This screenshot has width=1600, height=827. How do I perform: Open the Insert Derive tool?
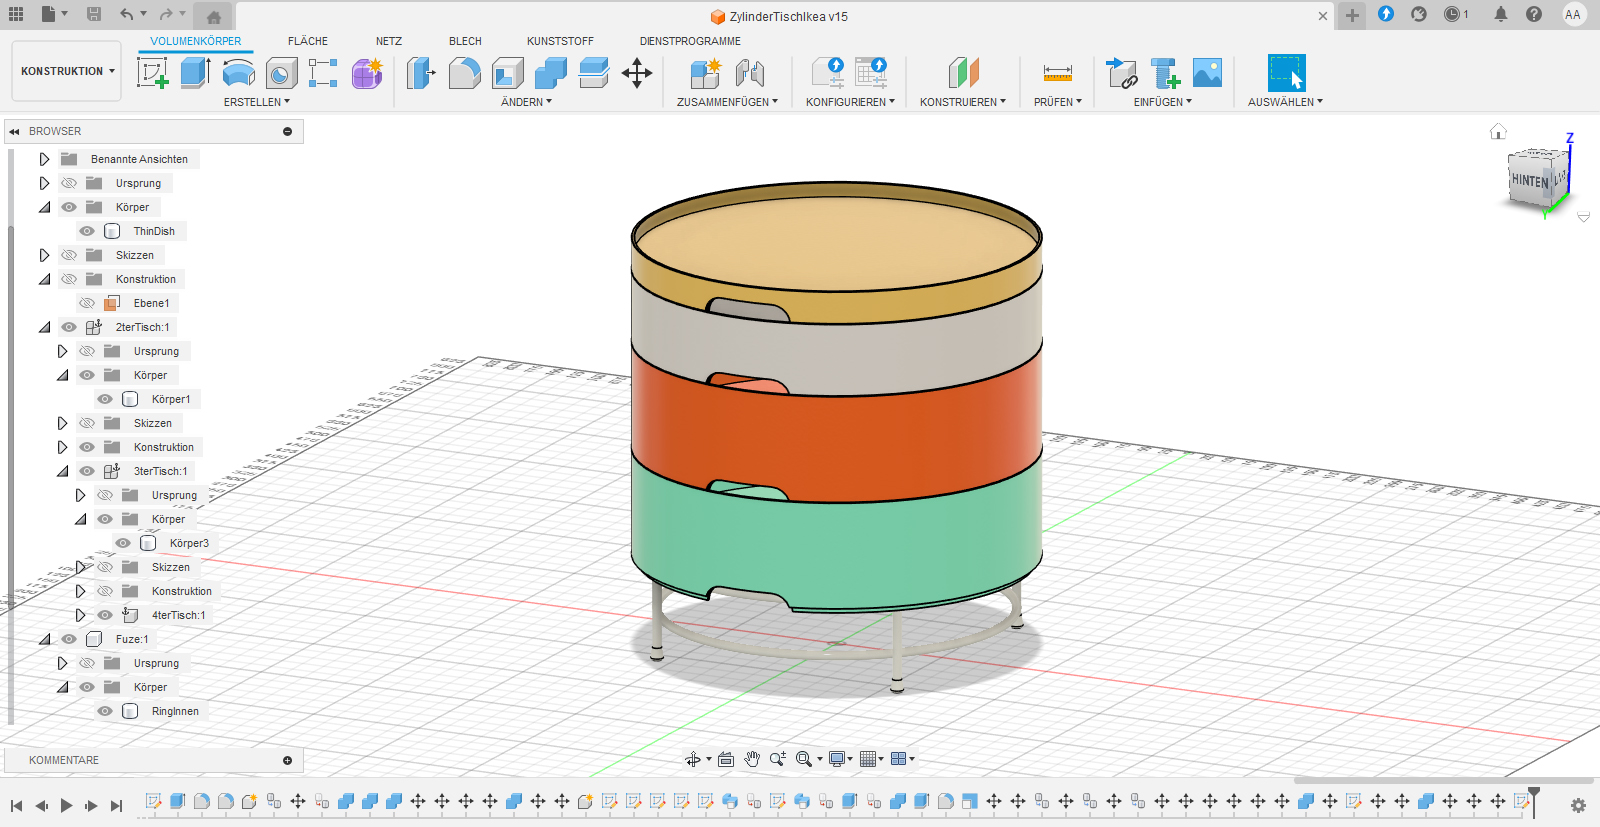point(1121,73)
